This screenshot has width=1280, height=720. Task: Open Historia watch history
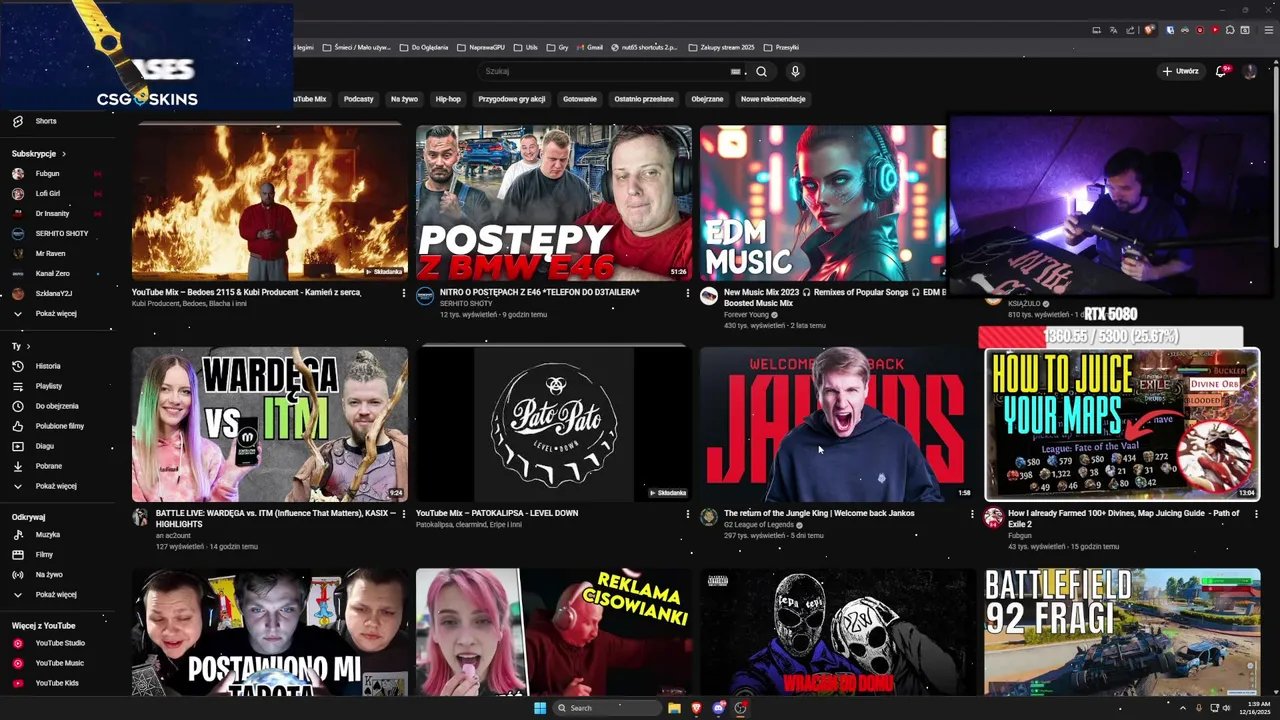(47, 366)
